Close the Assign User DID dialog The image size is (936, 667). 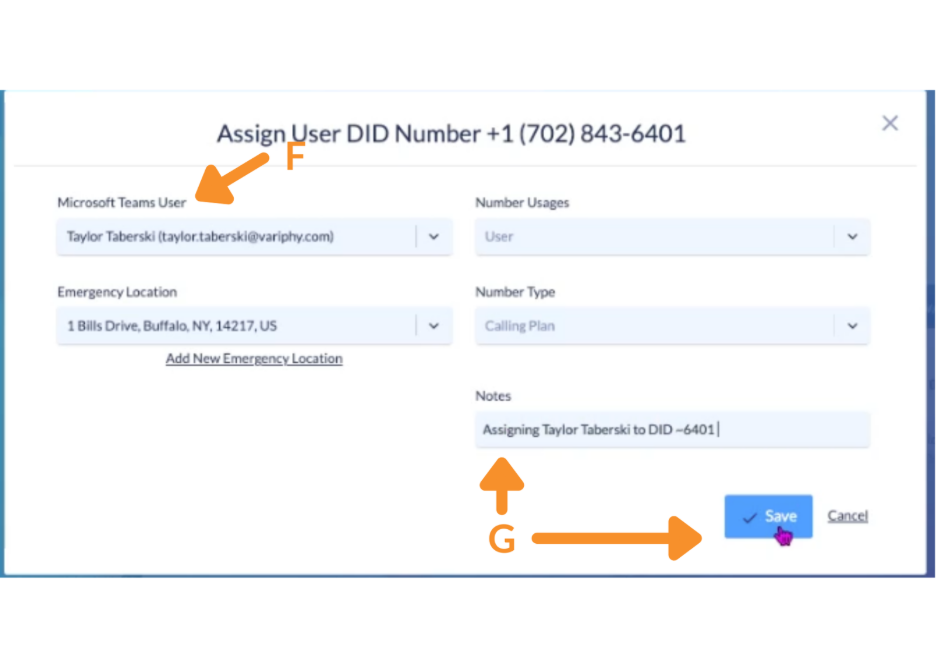889,123
